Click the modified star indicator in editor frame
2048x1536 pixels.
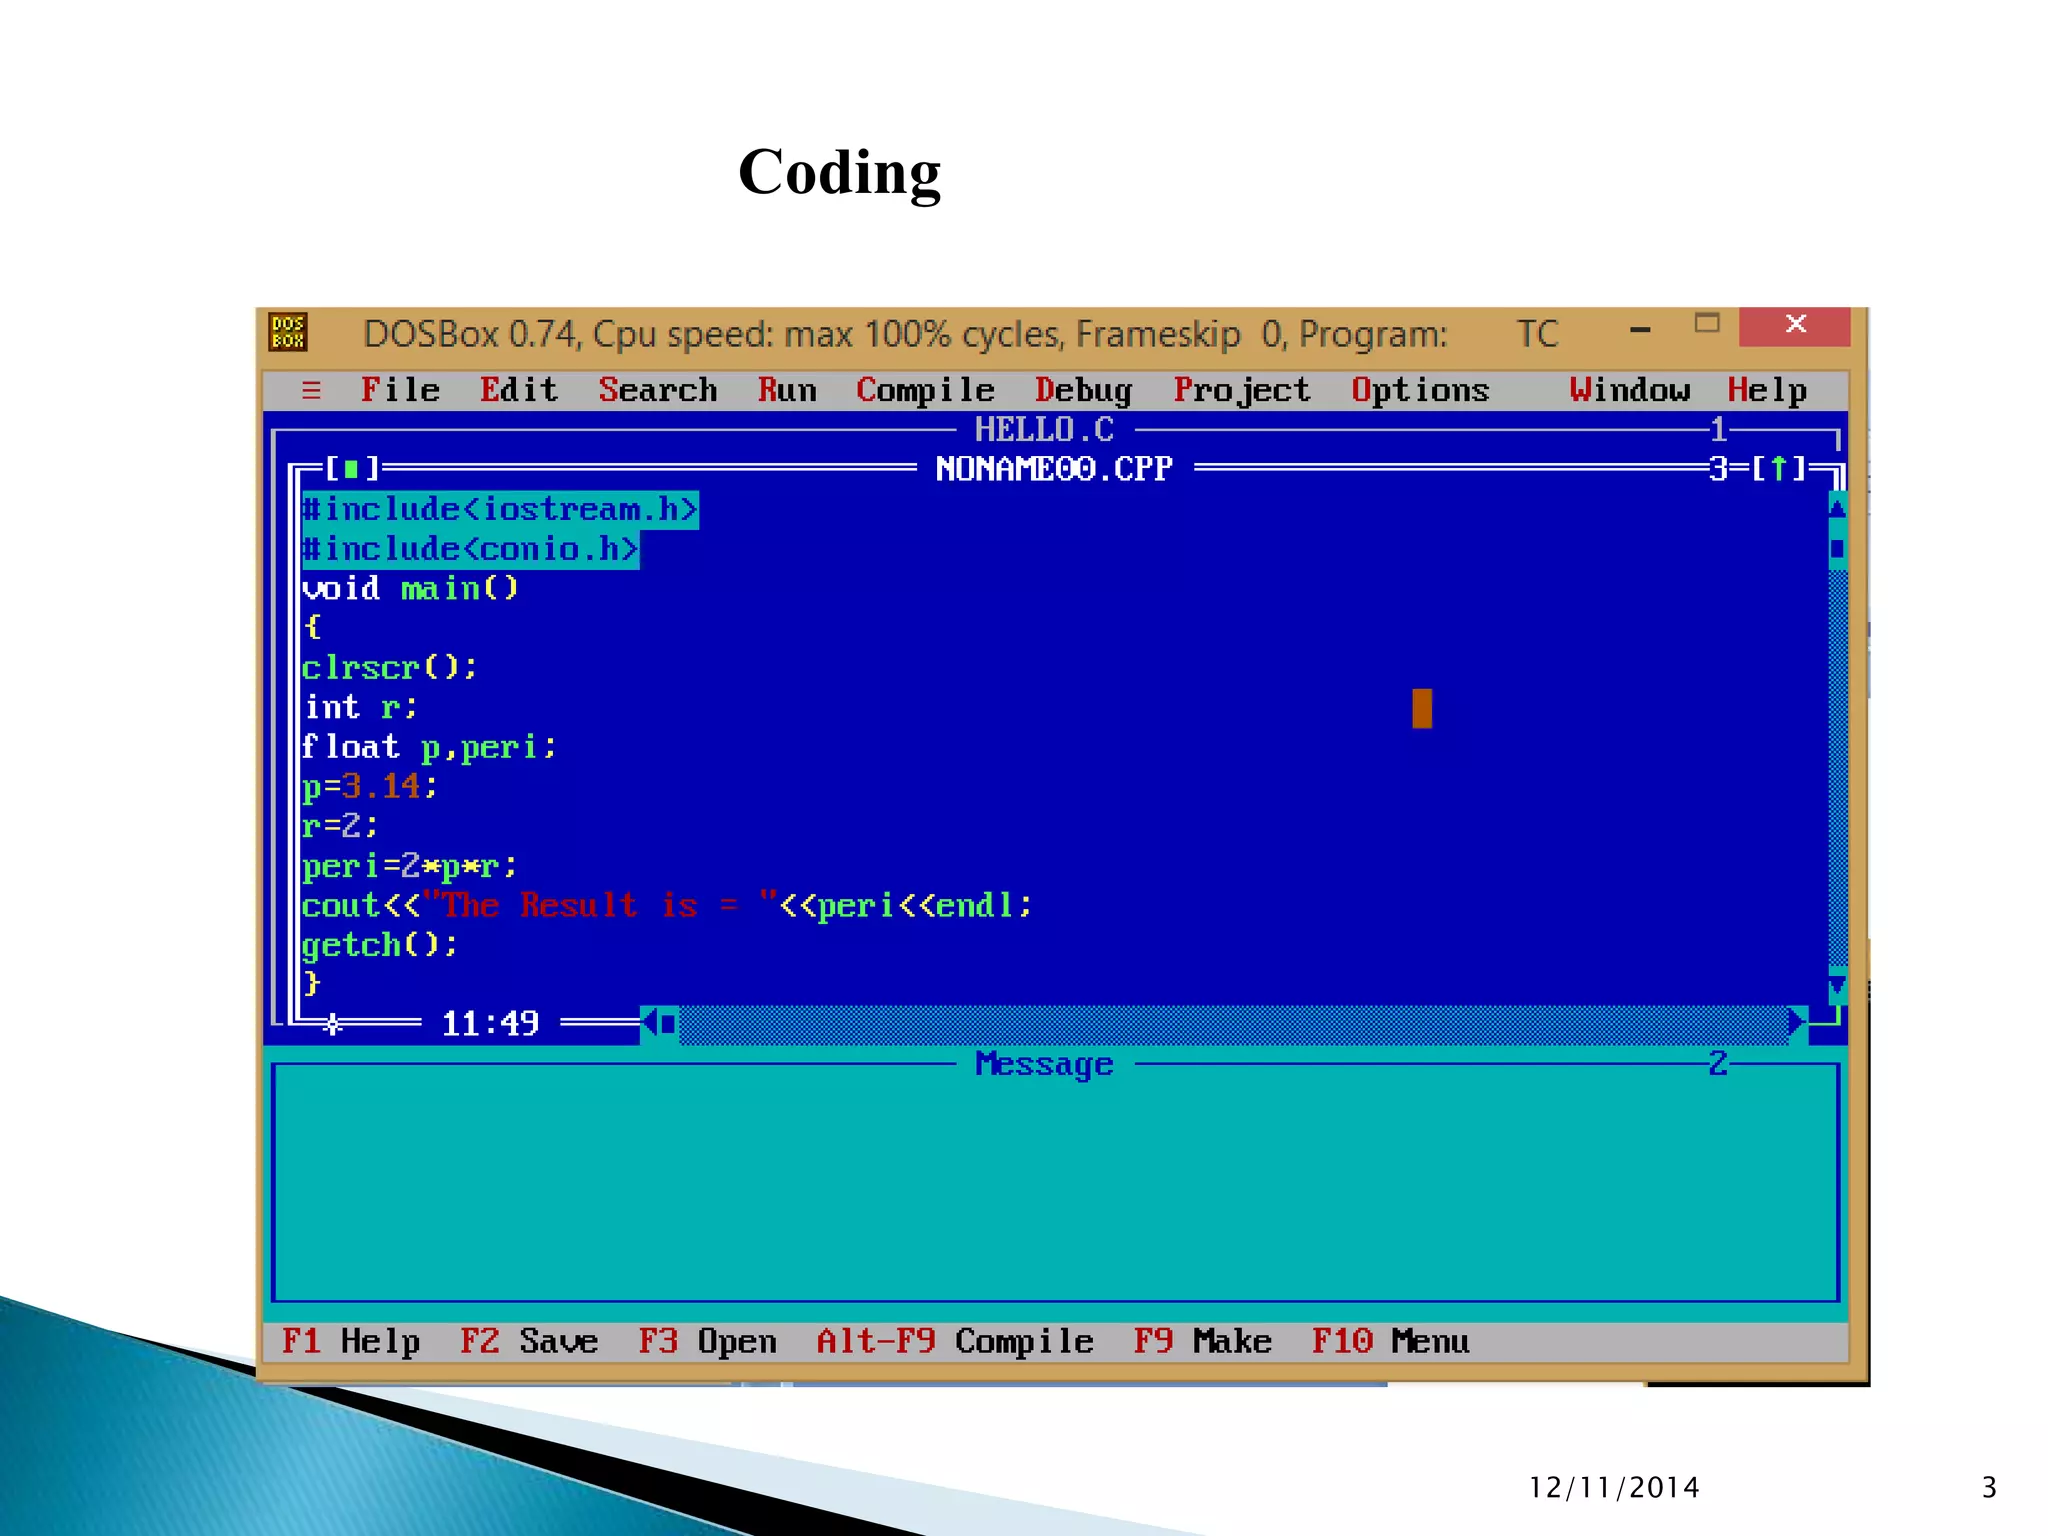point(333,1024)
